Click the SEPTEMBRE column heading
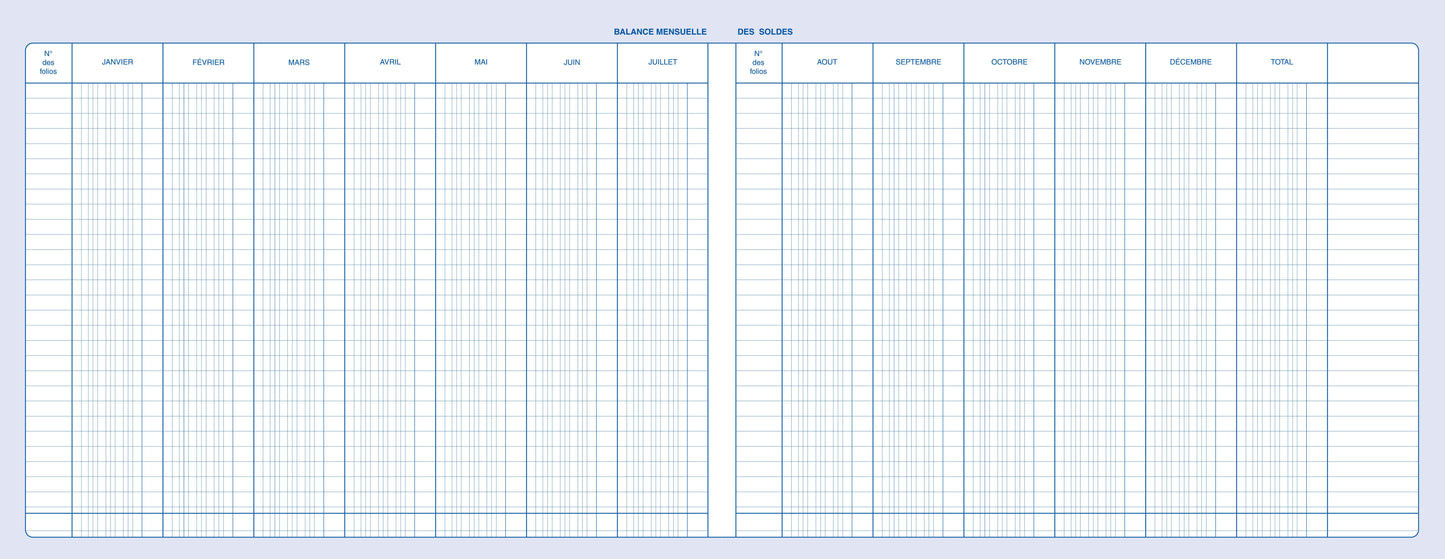The height and width of the screenshot is (559, 1445). click(x=918, y=62)
